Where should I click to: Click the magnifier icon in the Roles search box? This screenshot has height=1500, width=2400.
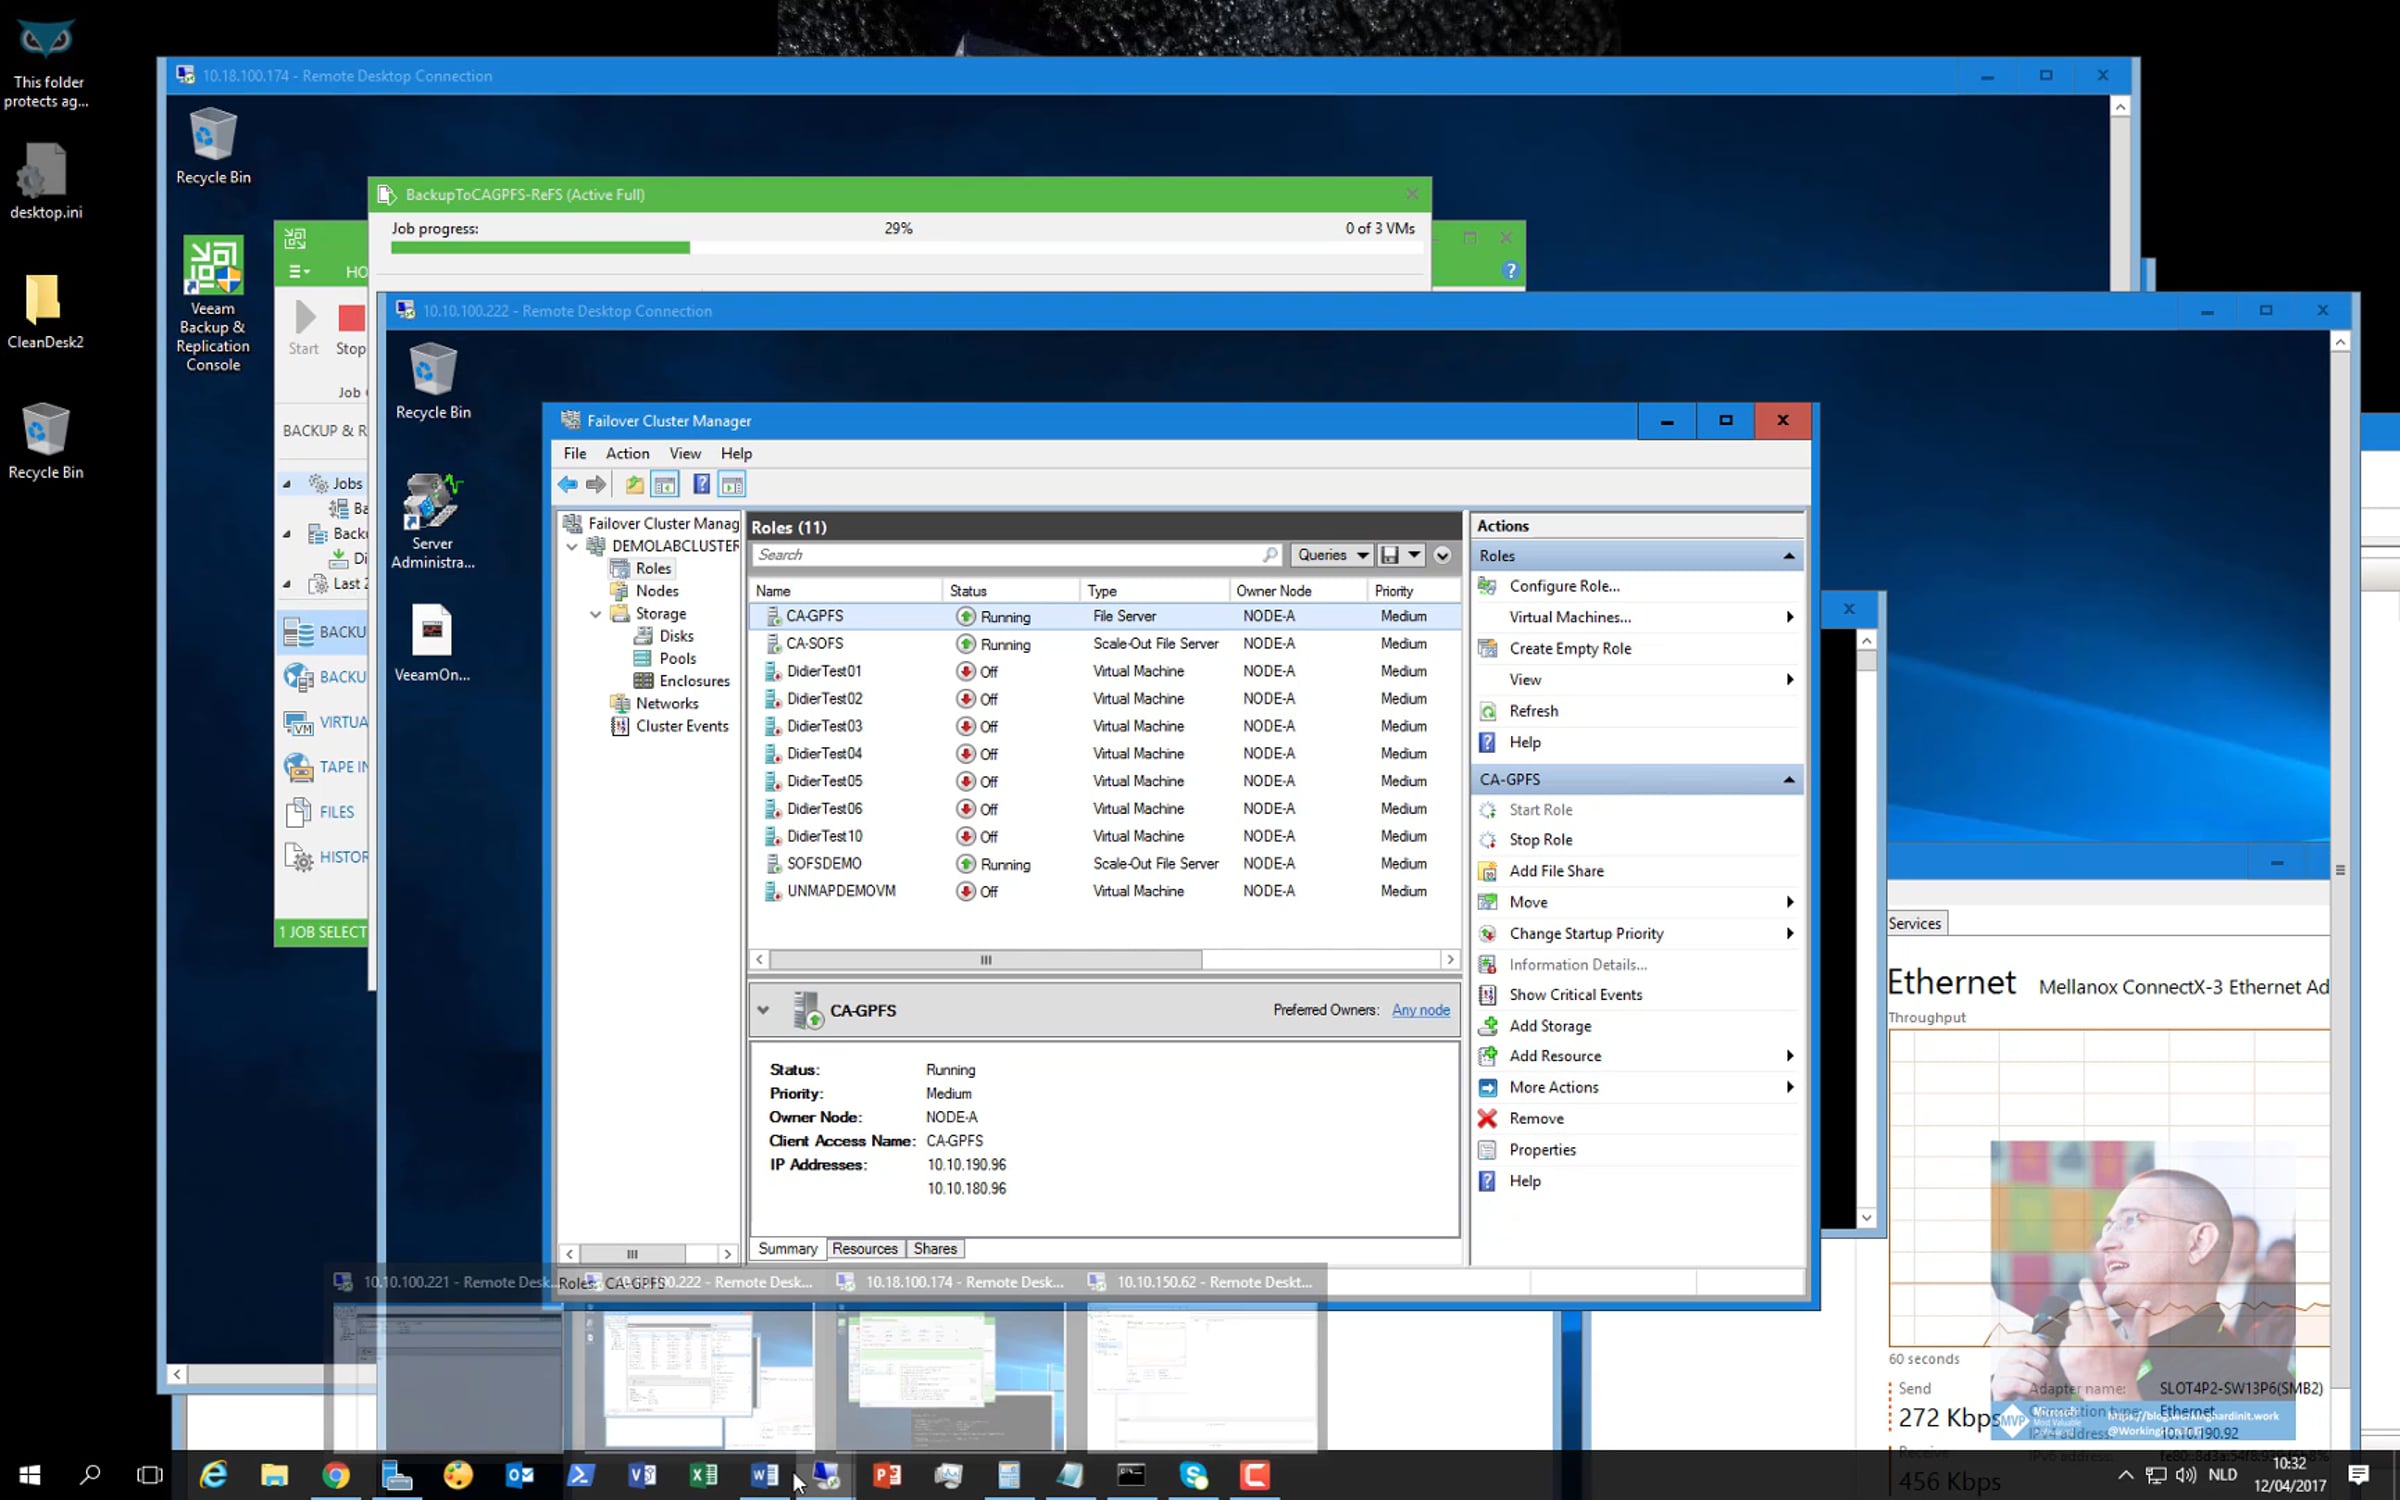click(1270, 555)
